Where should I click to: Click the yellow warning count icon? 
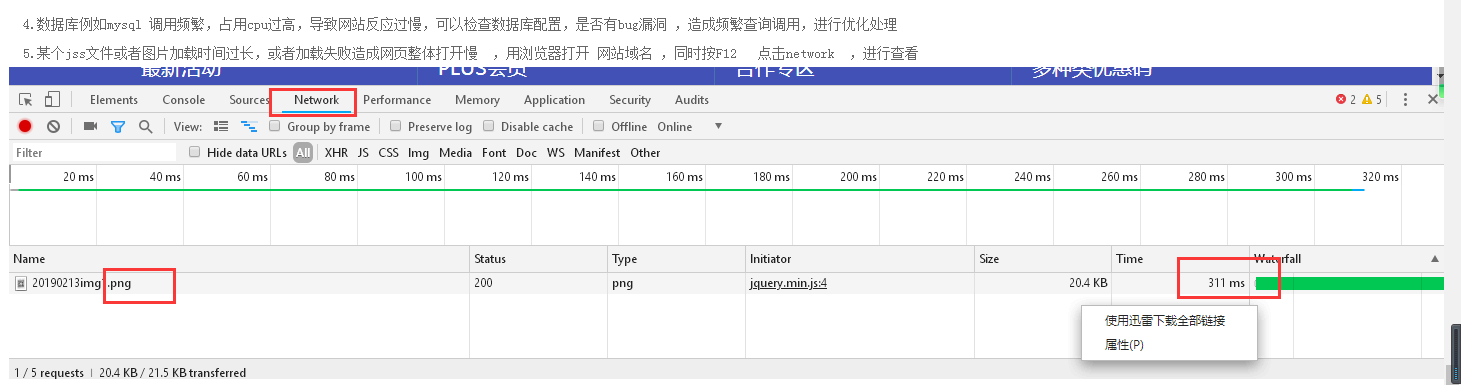(1367, 100)
